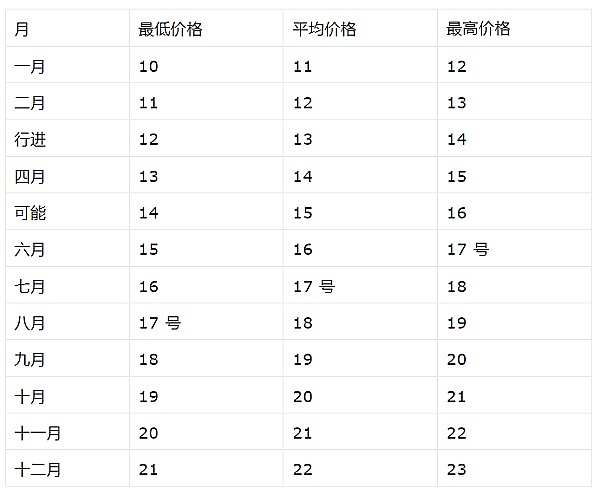Click the 行进 row label
Viewport: 600px width, 495px height.
[x=30, y=140]
